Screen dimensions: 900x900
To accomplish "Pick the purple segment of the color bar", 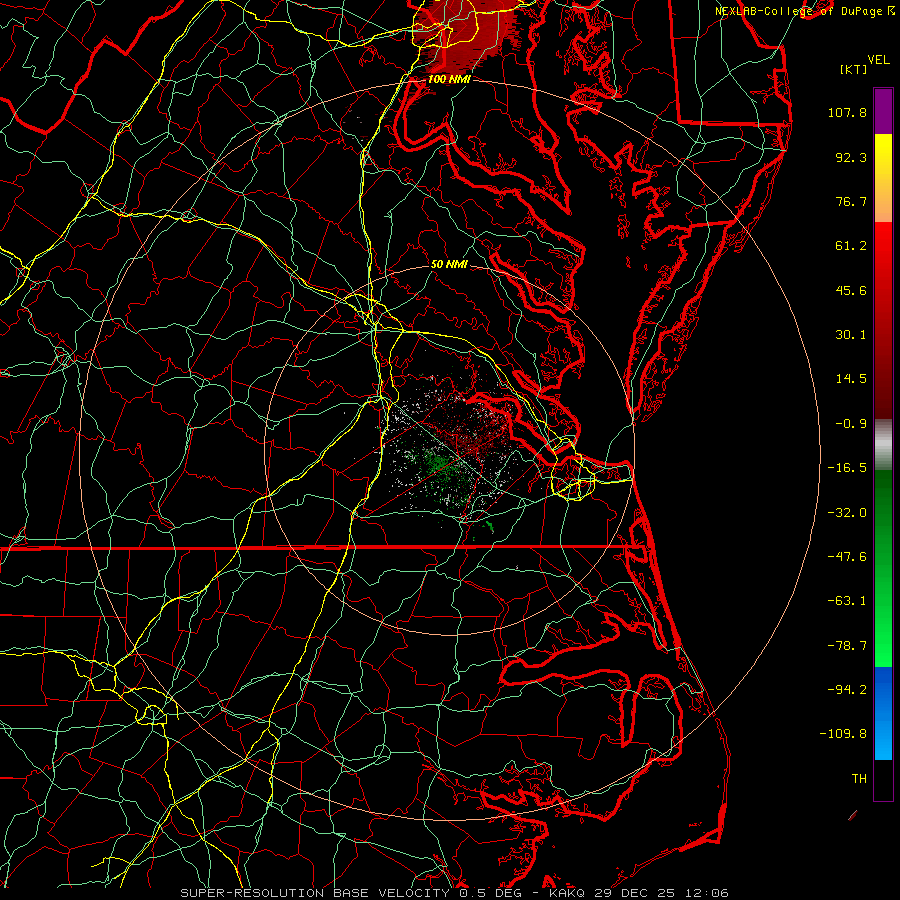I will 883,112.
